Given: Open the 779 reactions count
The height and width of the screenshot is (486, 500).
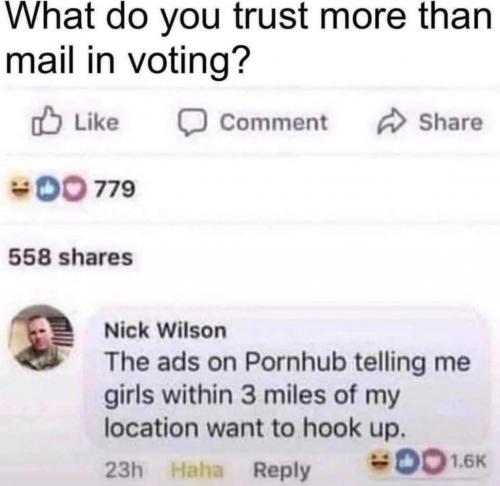Looking at the screenshot, I should click(x=115, y=189).
